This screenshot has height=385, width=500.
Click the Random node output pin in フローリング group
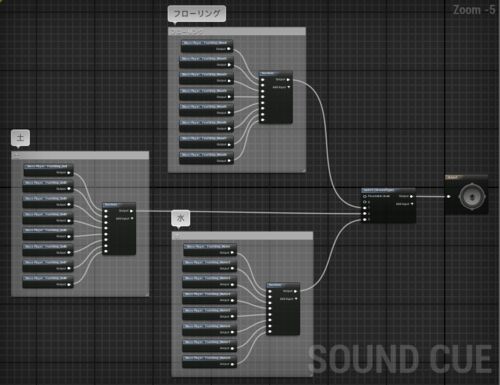pyautogui.click(x=288, y=80)
